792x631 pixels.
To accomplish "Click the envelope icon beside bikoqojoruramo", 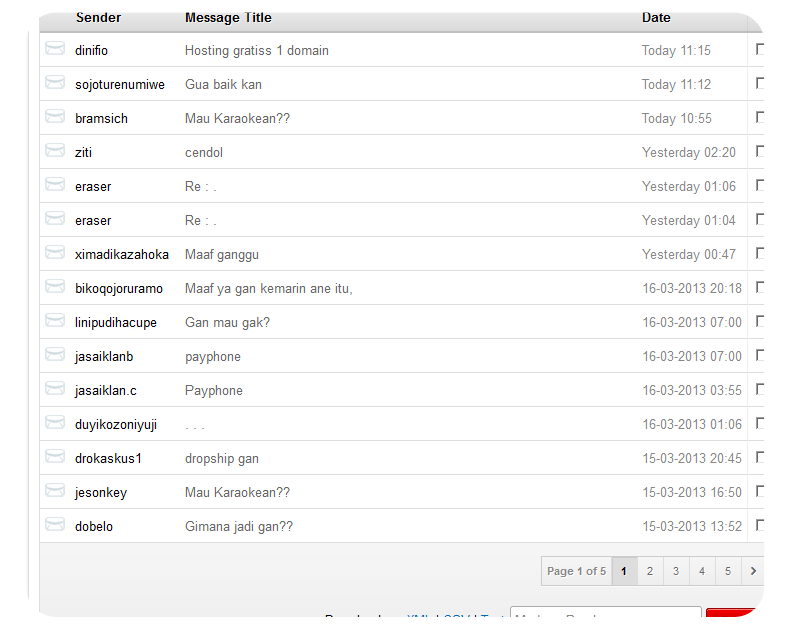I will click(55, 286).
